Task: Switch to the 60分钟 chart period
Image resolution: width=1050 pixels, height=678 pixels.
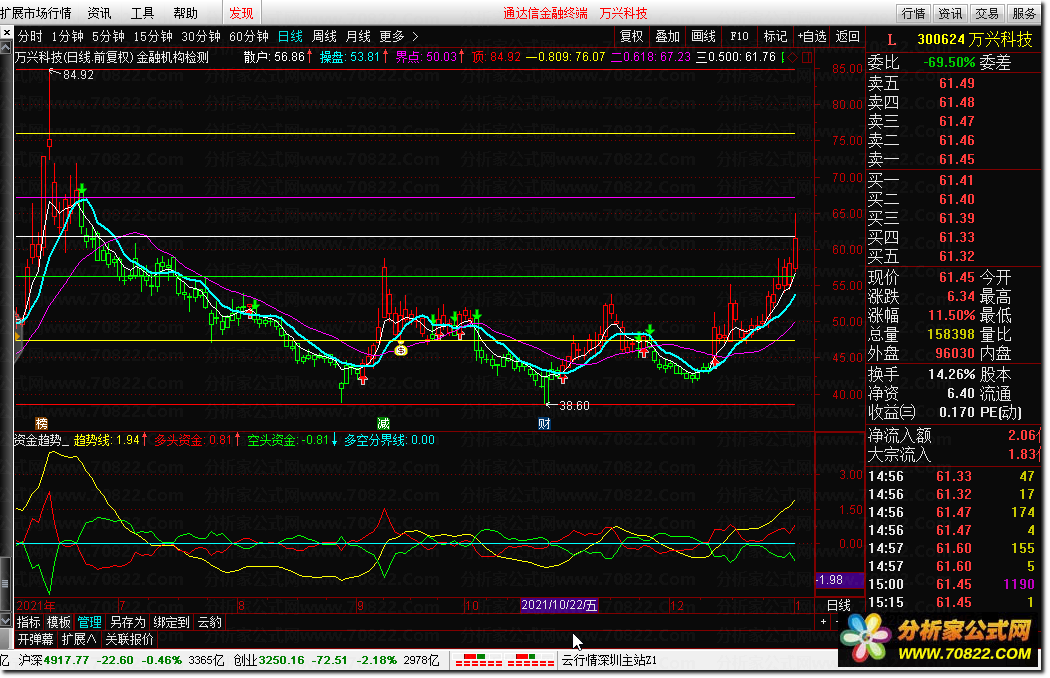Action: 248,37
